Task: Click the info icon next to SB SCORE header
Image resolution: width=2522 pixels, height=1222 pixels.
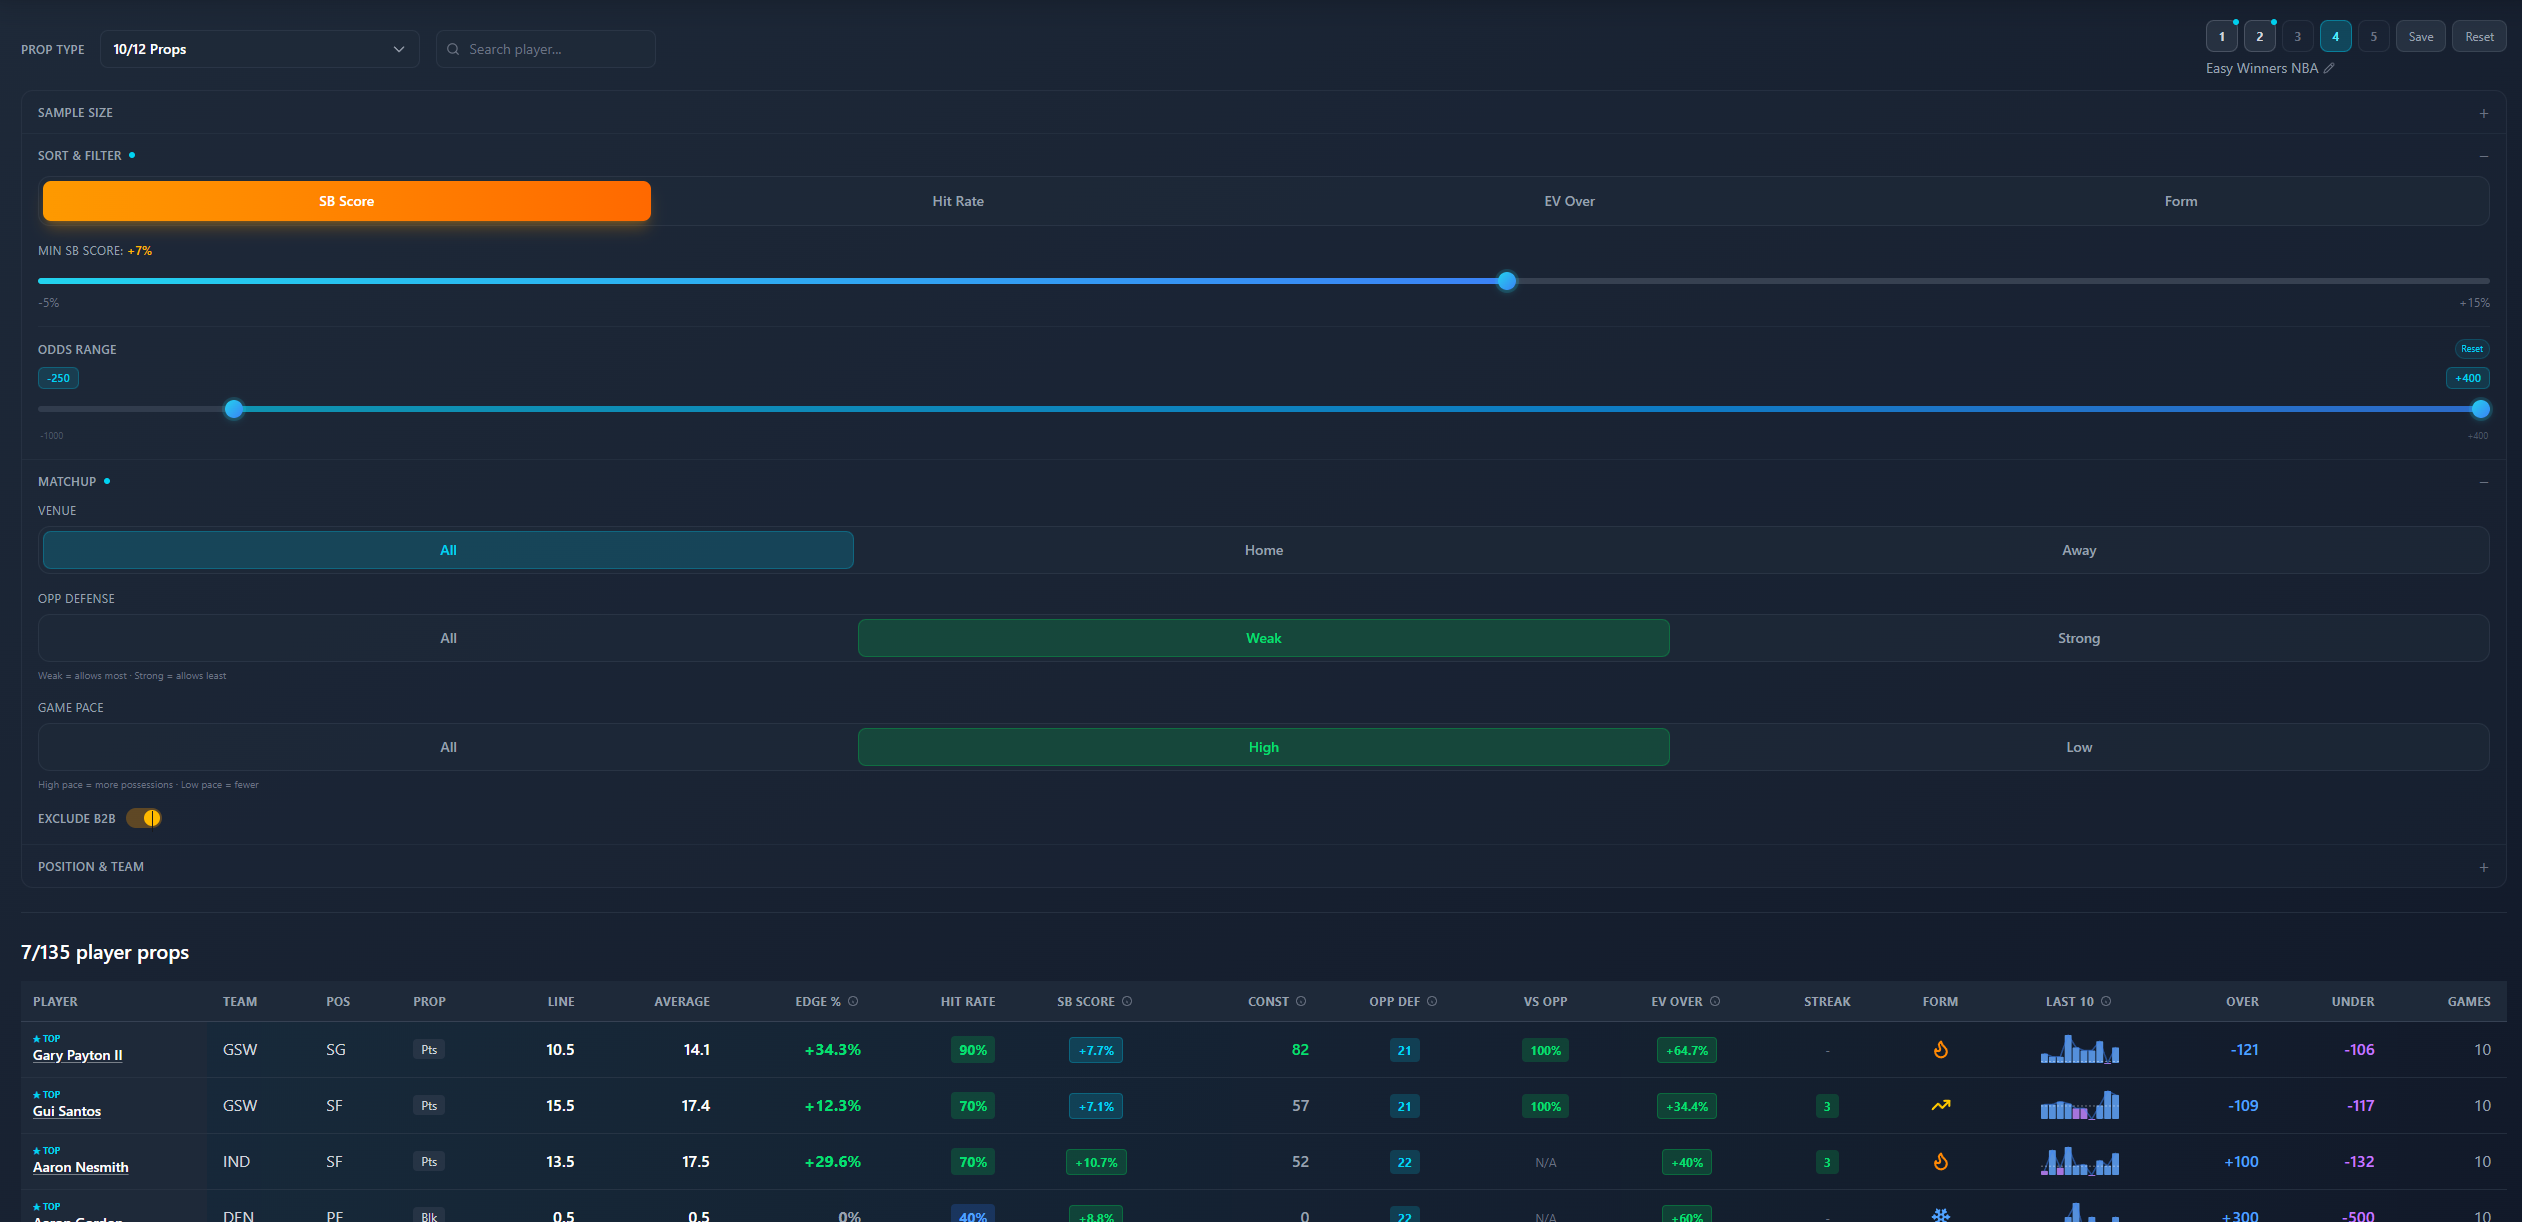Action: [x=1126, y=1001]
